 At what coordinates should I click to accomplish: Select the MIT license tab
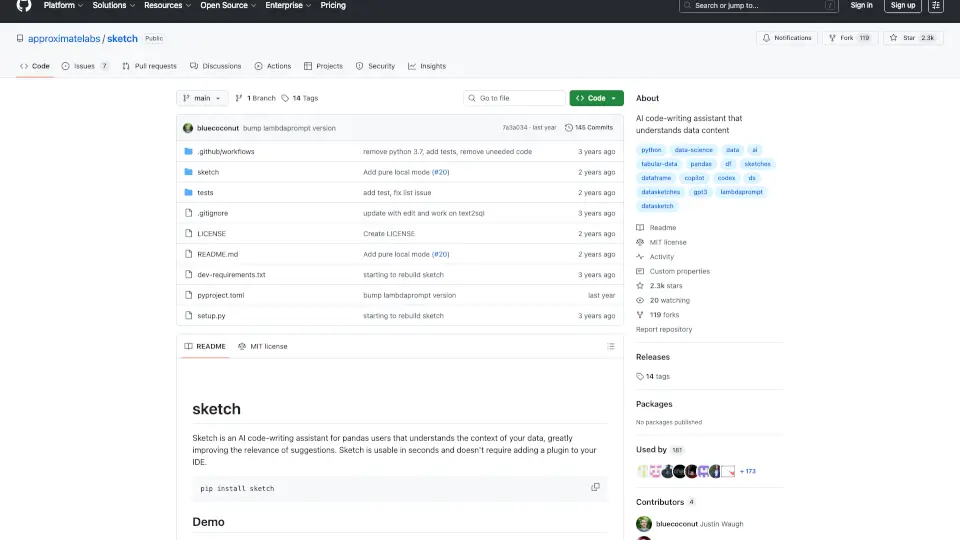pyautogui.click(x=263, y=346)
